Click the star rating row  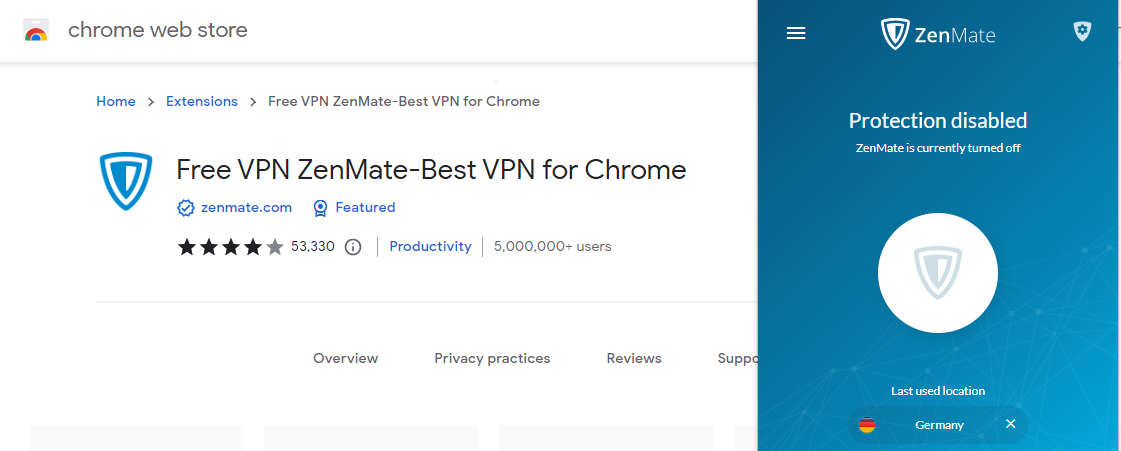pos(231,247)
